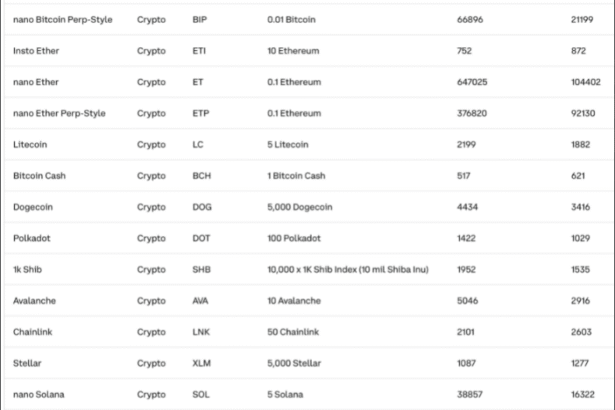Image resolution: width=615 pixels, height=410 pixels.
Task: Select the 5,000 Dogecoin contract size cell
Action: [x=300, y=207]
